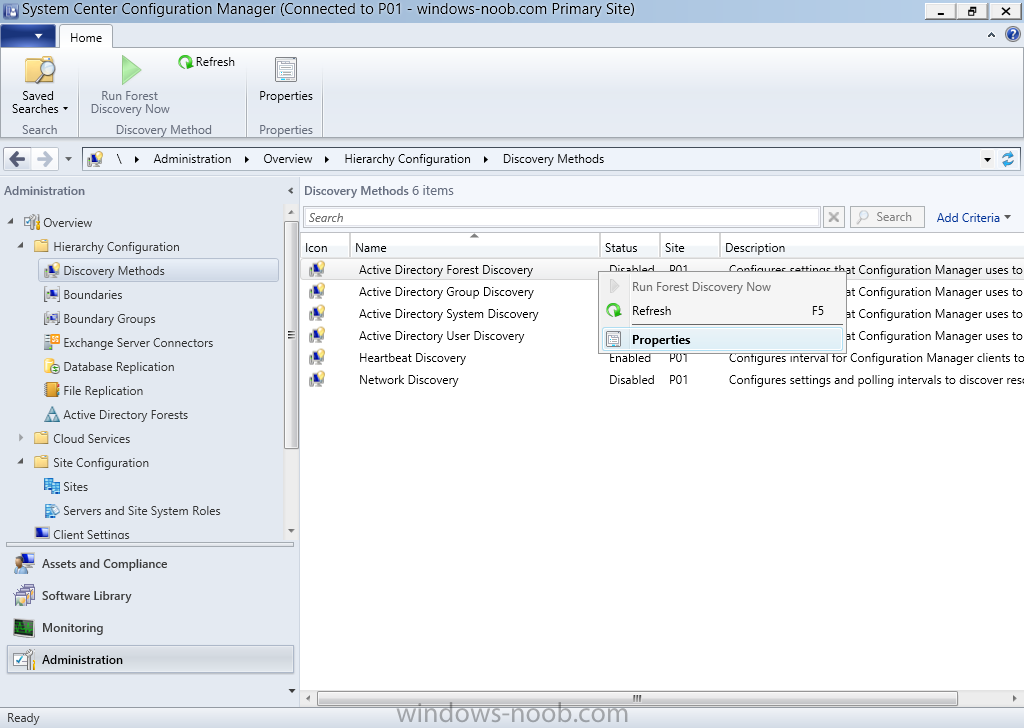Select Active Directory User Discovery name
This screenshot has width=1024, height=728.
pos(441,336)
